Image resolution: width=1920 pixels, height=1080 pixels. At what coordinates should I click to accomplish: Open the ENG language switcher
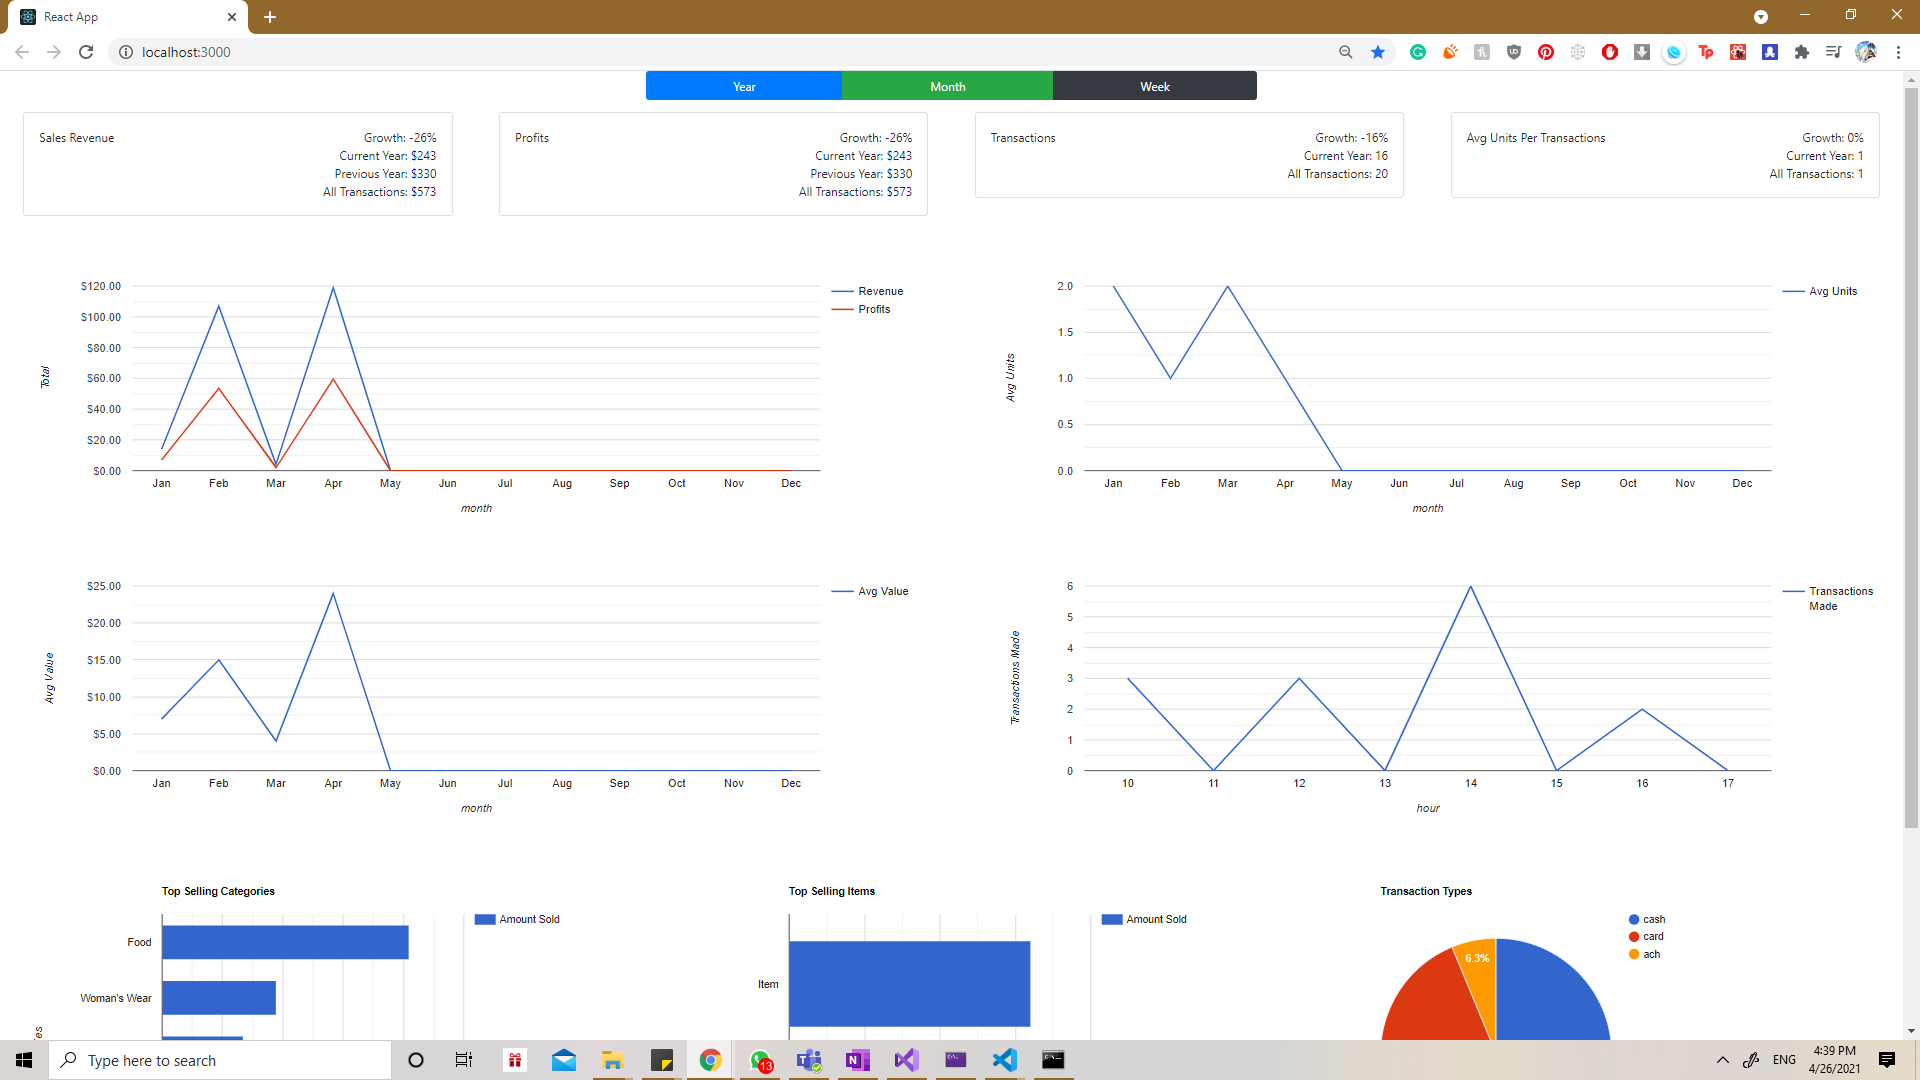tap(1783, 1060)
